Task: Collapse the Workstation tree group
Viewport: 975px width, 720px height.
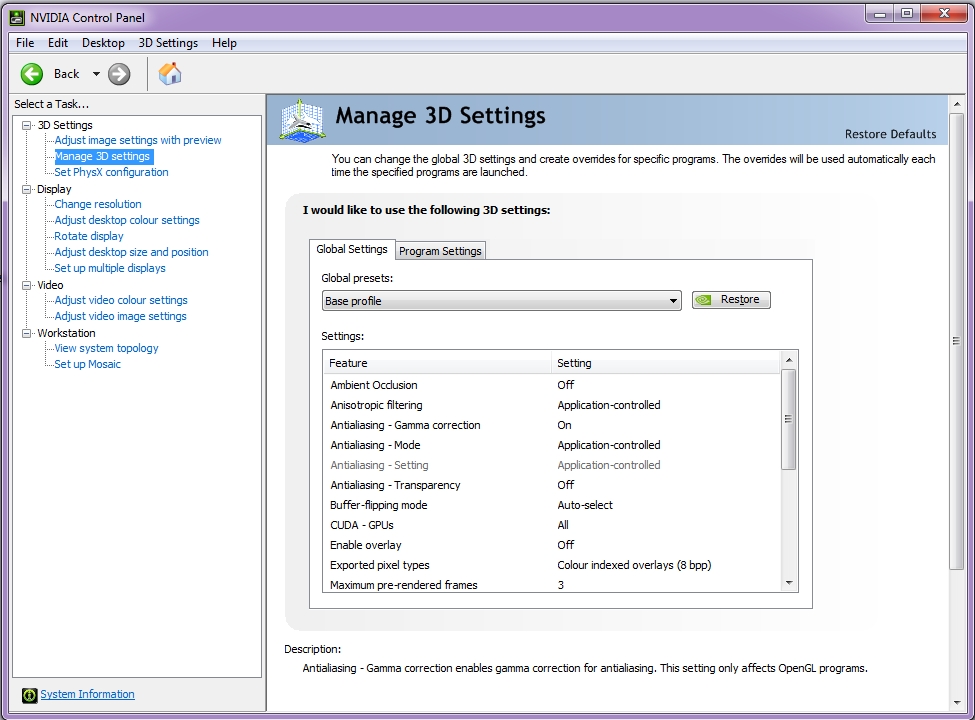Action: pos(27,333)
